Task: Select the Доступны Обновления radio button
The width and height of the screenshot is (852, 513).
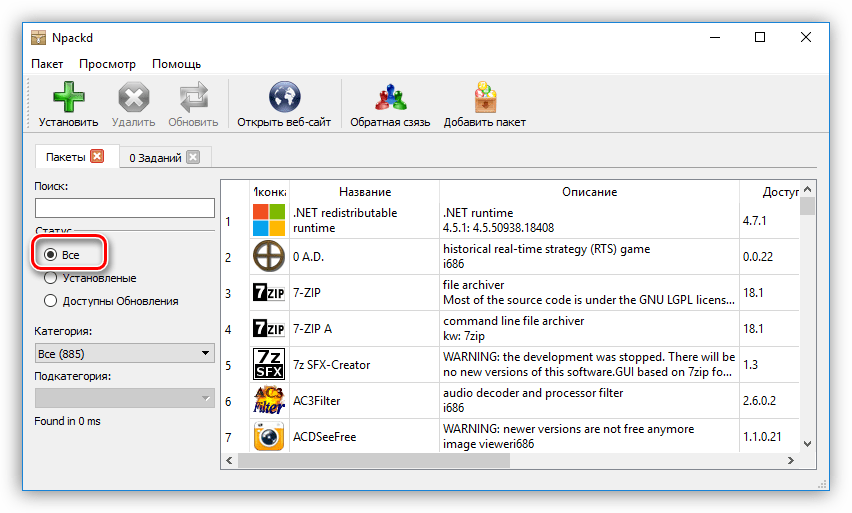Action: pos(51,300)
